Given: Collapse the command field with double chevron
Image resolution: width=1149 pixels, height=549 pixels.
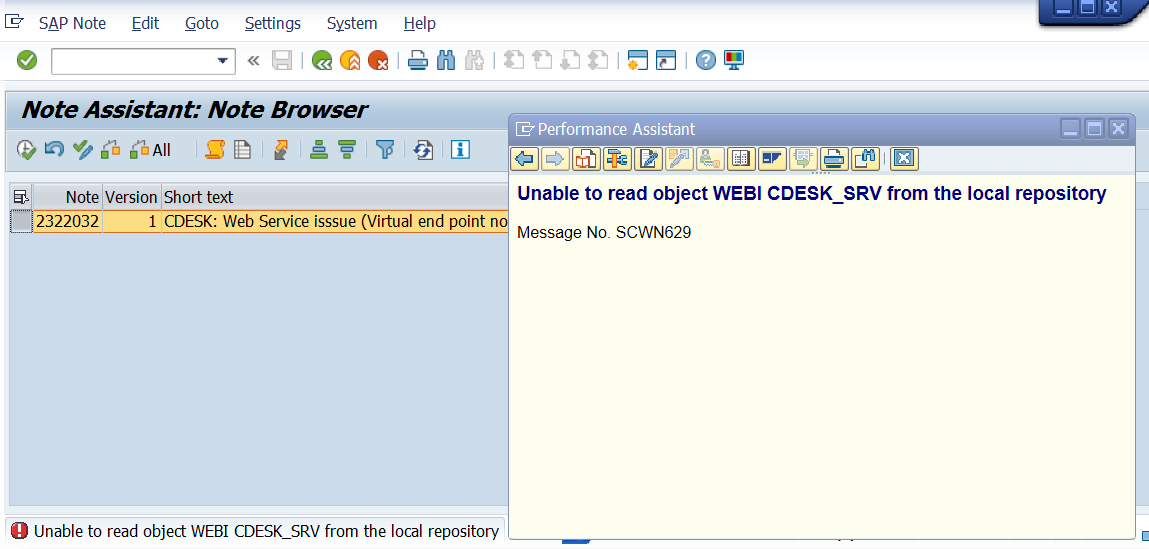Looking at the screenshot, I should point(254,61).
